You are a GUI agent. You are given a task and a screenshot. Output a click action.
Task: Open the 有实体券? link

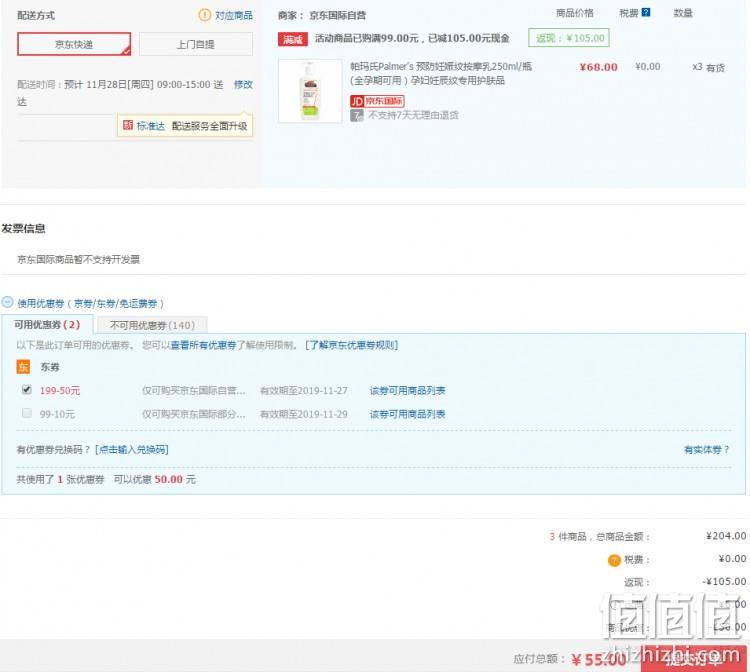(x=706, y=450)
